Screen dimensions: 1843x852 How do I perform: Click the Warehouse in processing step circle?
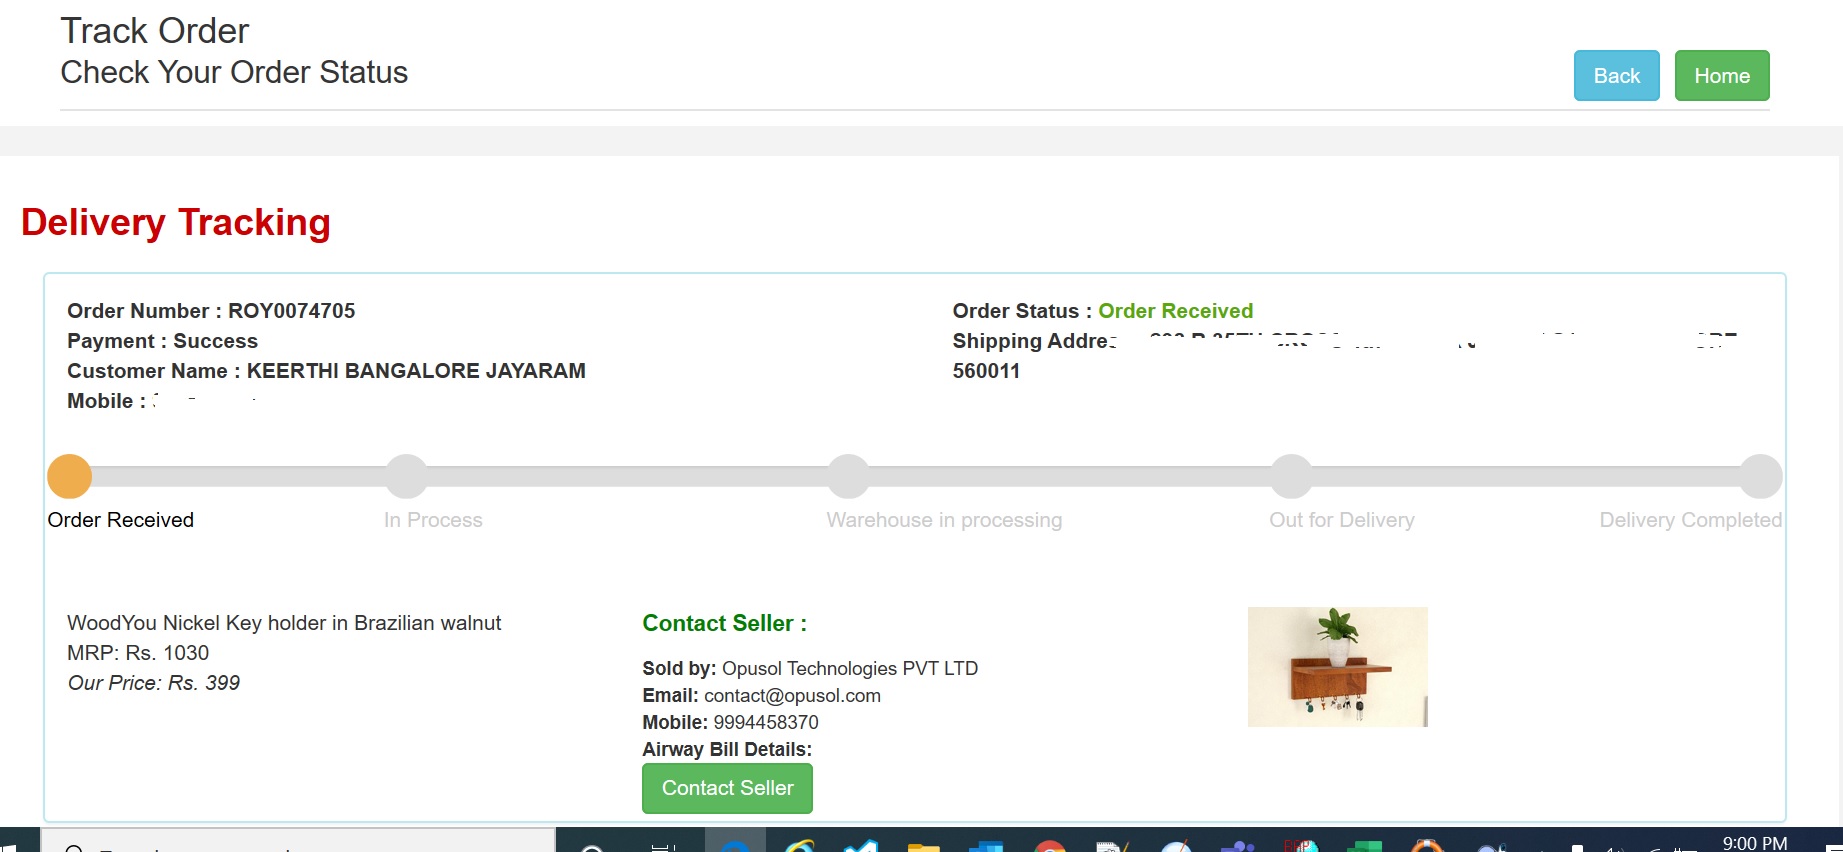click(x=848, y=476)
